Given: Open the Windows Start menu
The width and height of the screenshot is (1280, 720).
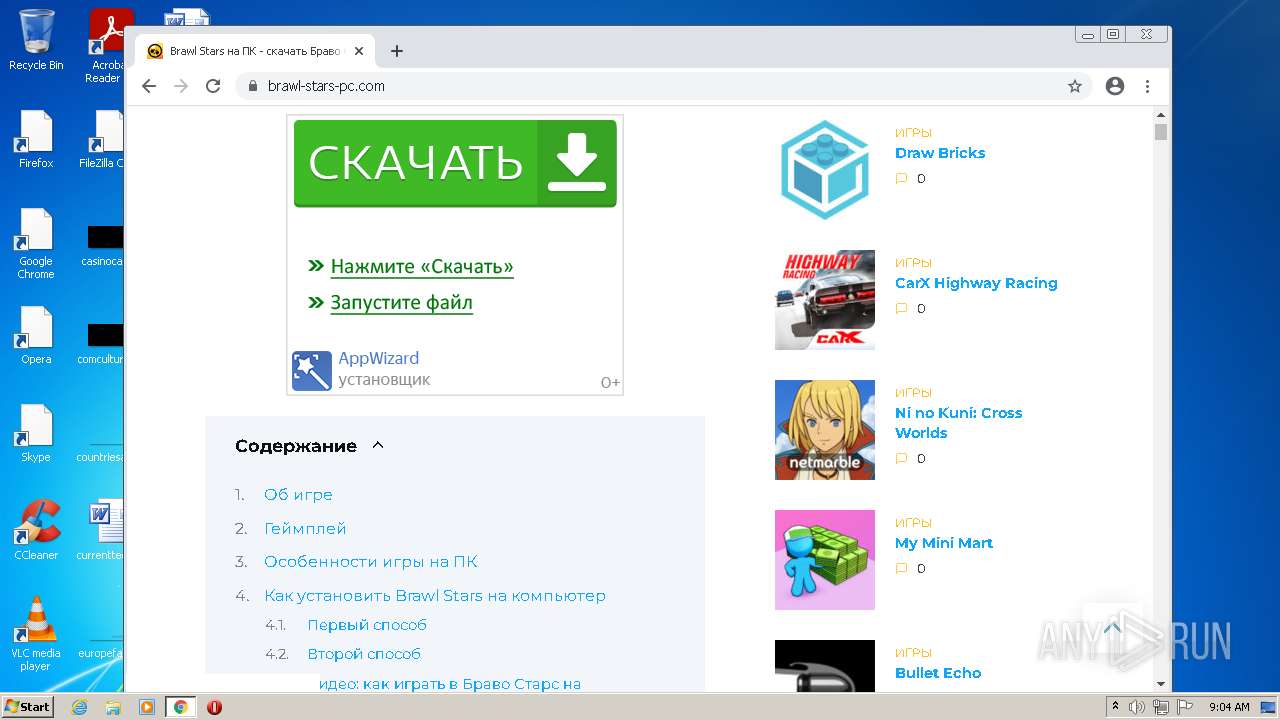Looking at the screenshot, I should 27,707.
